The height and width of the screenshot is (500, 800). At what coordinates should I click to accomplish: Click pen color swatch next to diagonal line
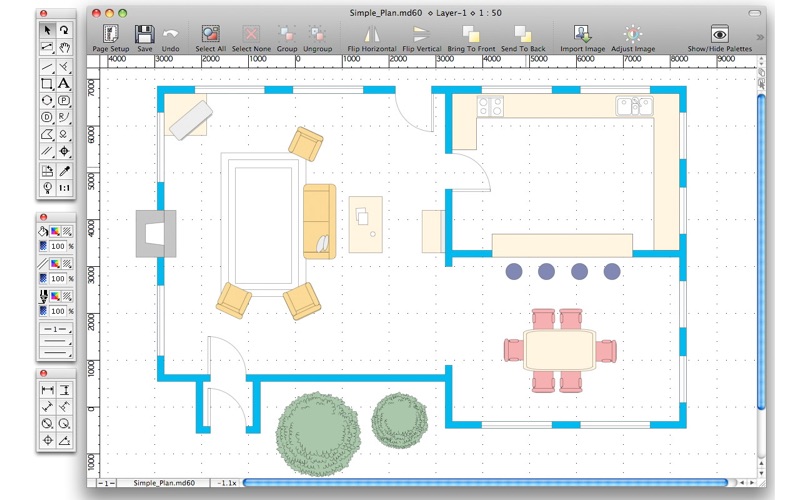pyautogui.click(x=55, y=264)
